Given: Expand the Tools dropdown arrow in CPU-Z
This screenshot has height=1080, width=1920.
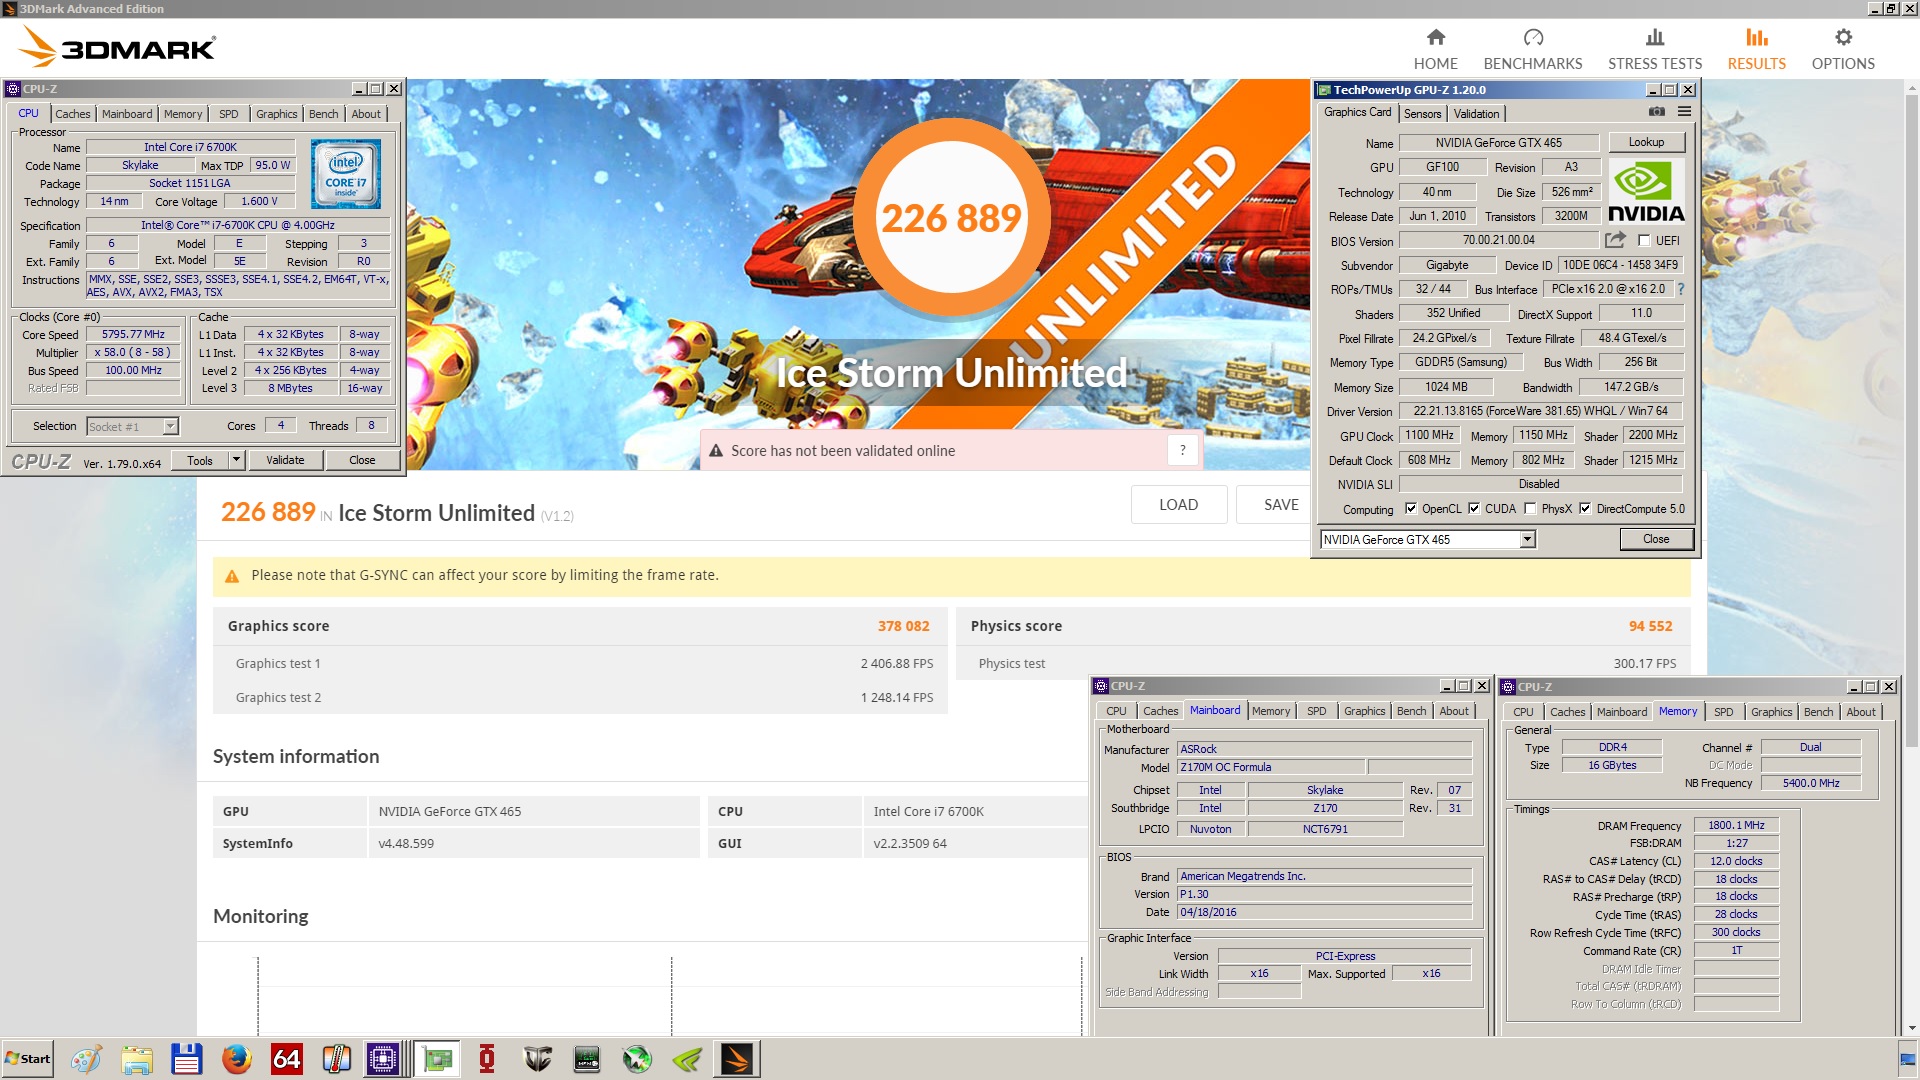Looking at the screenshot, I should pos(236,460).
